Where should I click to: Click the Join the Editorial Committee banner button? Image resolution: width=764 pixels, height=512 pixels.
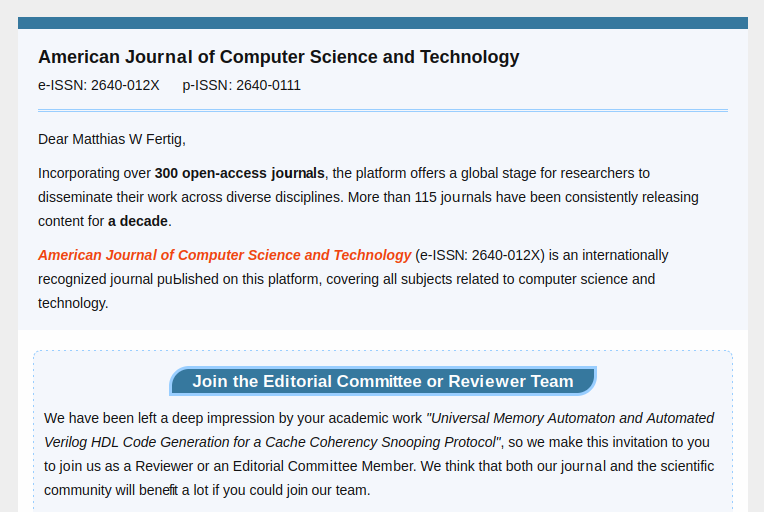(382, 381)
